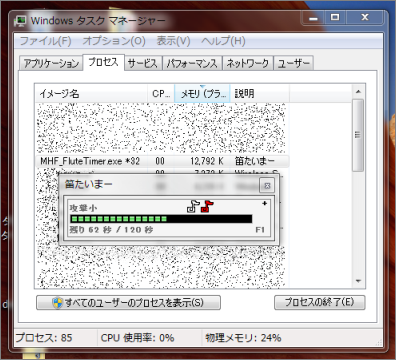The height and width of the screenshot is (360, 396).
Task: Click the 笛たいまー window title
Action: 88,184
